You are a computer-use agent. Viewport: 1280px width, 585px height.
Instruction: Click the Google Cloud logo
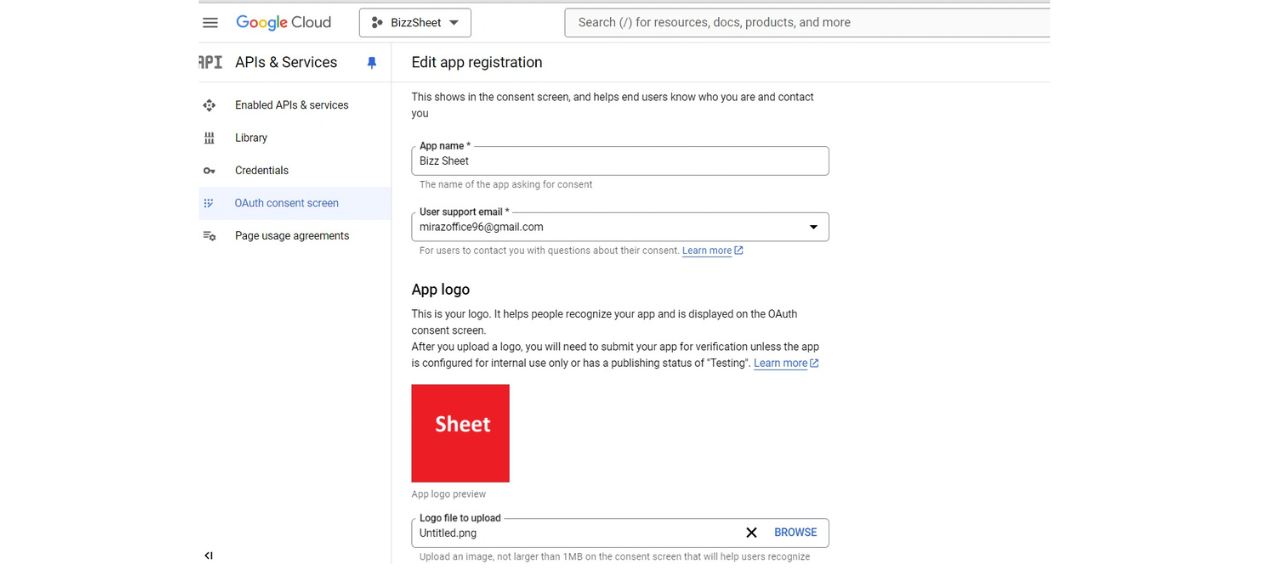(x=283, y=23)
